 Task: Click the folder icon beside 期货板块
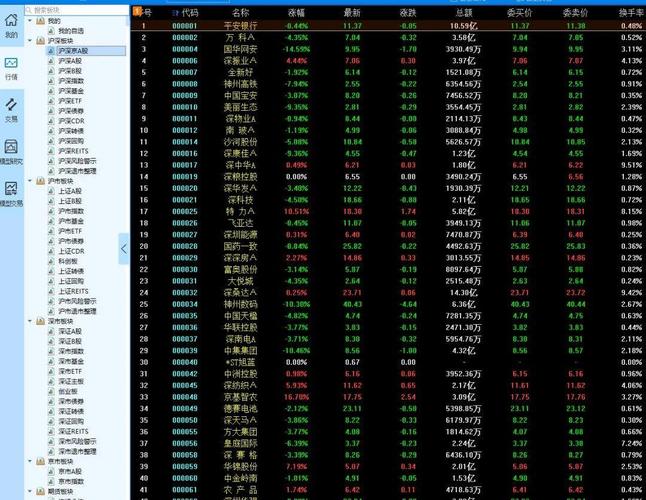click(40, 491)
